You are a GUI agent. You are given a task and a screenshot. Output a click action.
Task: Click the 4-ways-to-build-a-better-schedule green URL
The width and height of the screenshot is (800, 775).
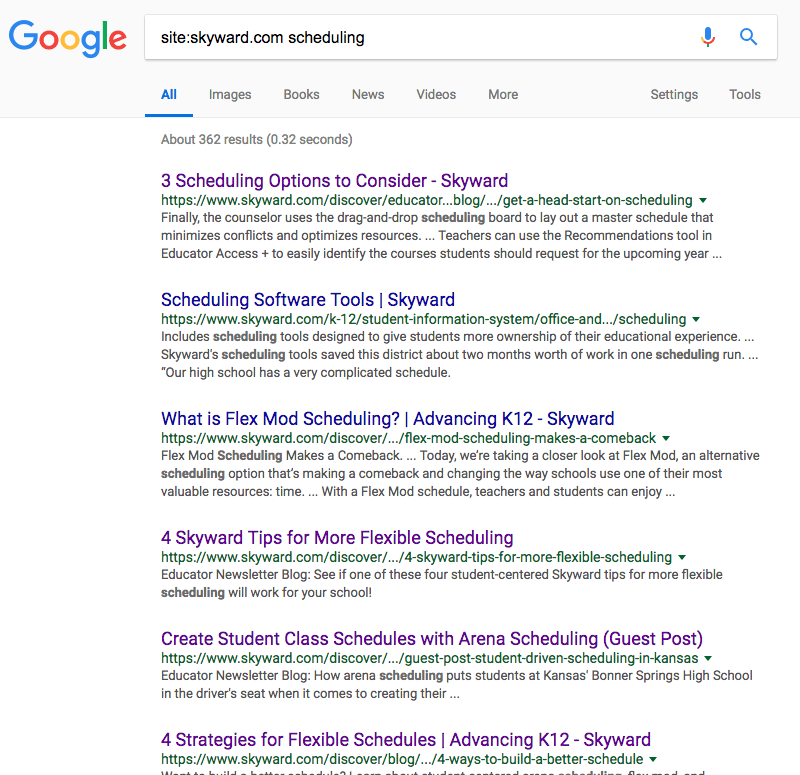[x=402, y=759]
